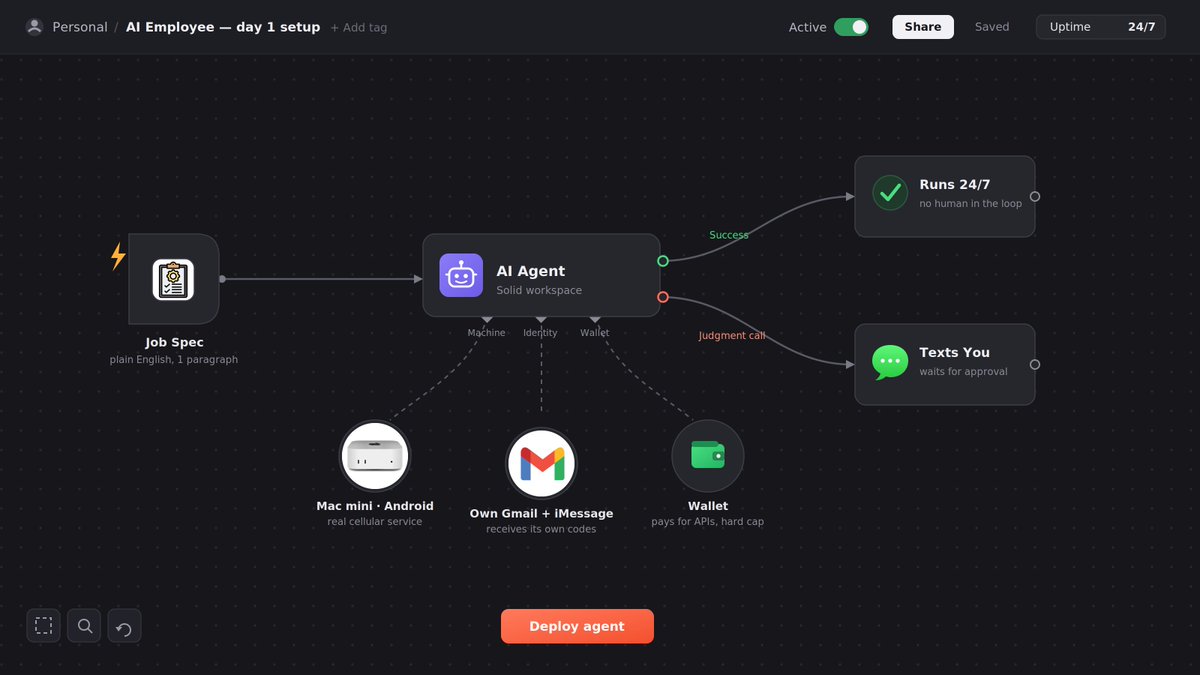The width and height of the screenshot is (1200, 675).
Task: Click the Uptime 24/7 indicator
Action: coord(1101,27)
